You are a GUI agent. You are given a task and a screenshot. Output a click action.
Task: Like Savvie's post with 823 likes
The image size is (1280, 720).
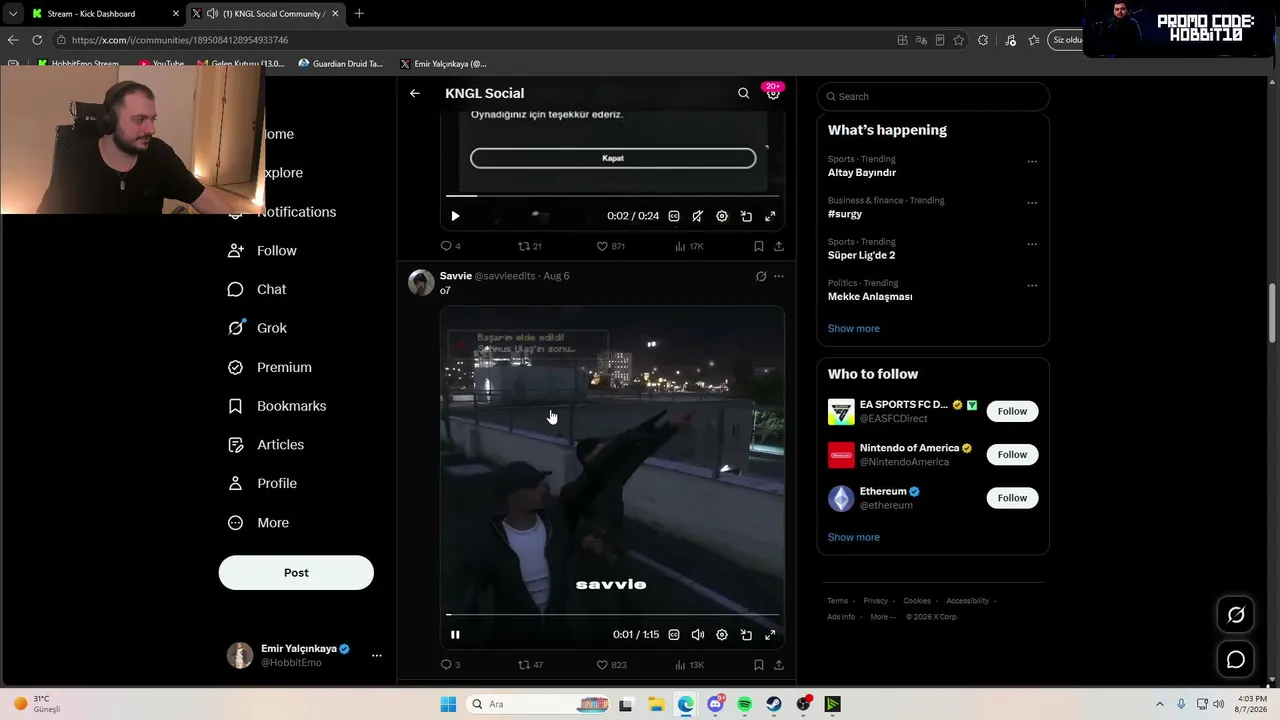611,665
